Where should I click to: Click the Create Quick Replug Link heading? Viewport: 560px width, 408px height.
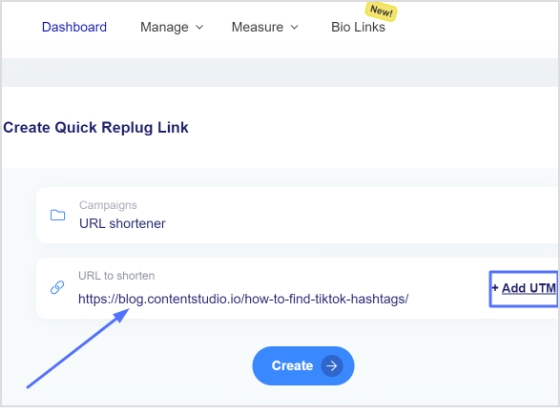coord(96,128)
